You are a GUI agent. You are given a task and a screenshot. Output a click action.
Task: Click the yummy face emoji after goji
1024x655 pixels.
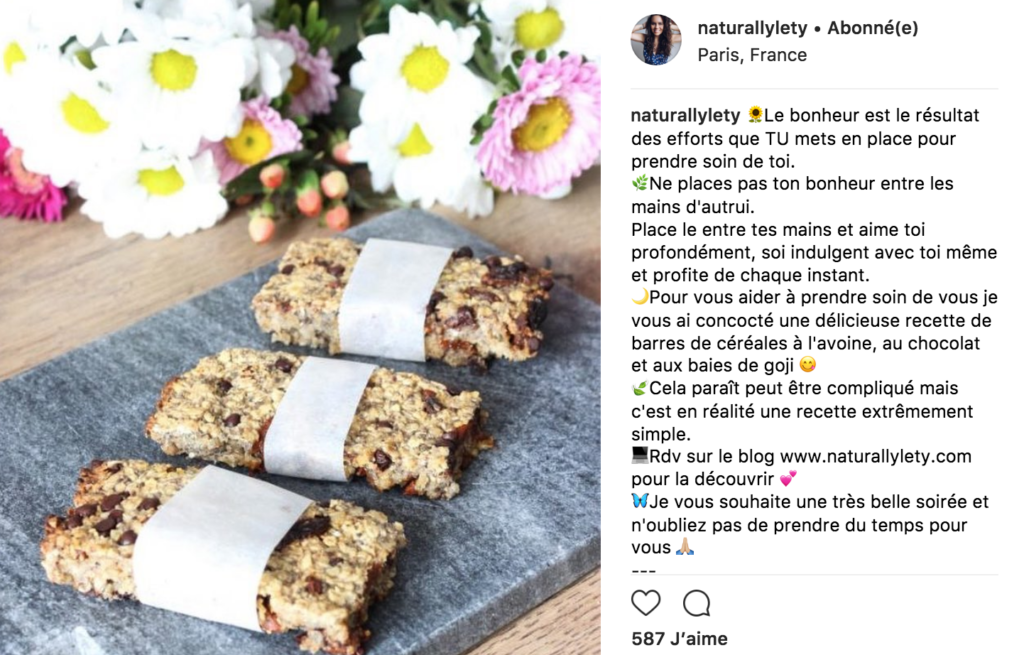tap(808, 364)
